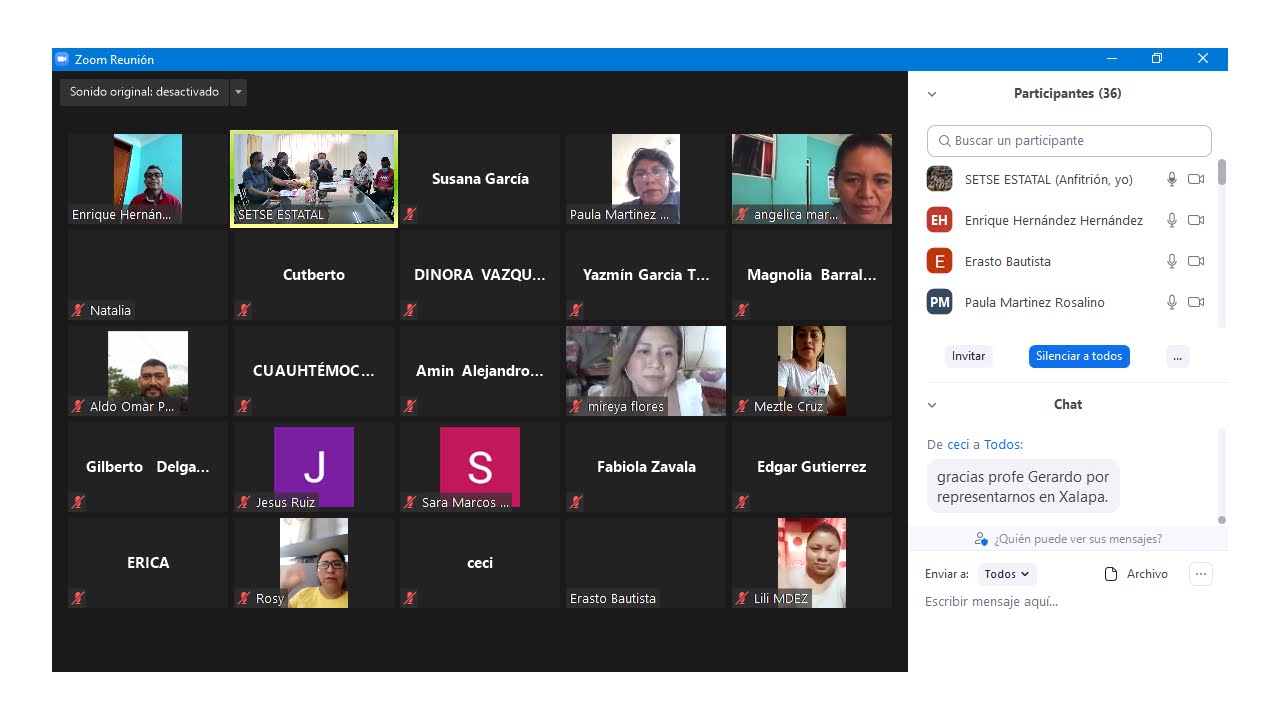1280x720 pixels.
Task: Click muted mic icon on DINORA VAZQU... tile
Action: [x=410, y=310]
